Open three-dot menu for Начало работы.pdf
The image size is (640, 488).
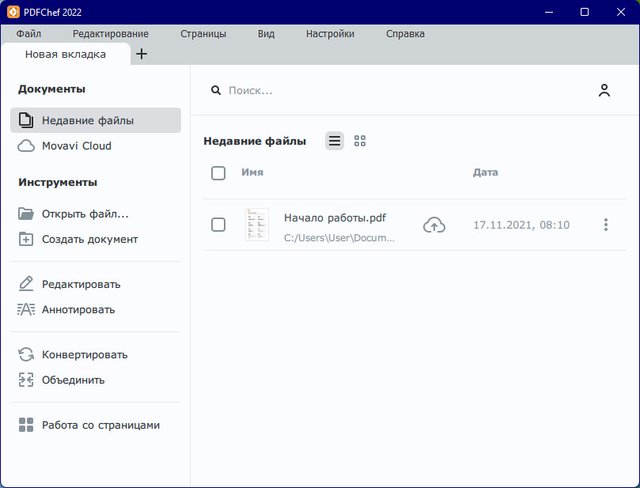(x=605, y=225)
